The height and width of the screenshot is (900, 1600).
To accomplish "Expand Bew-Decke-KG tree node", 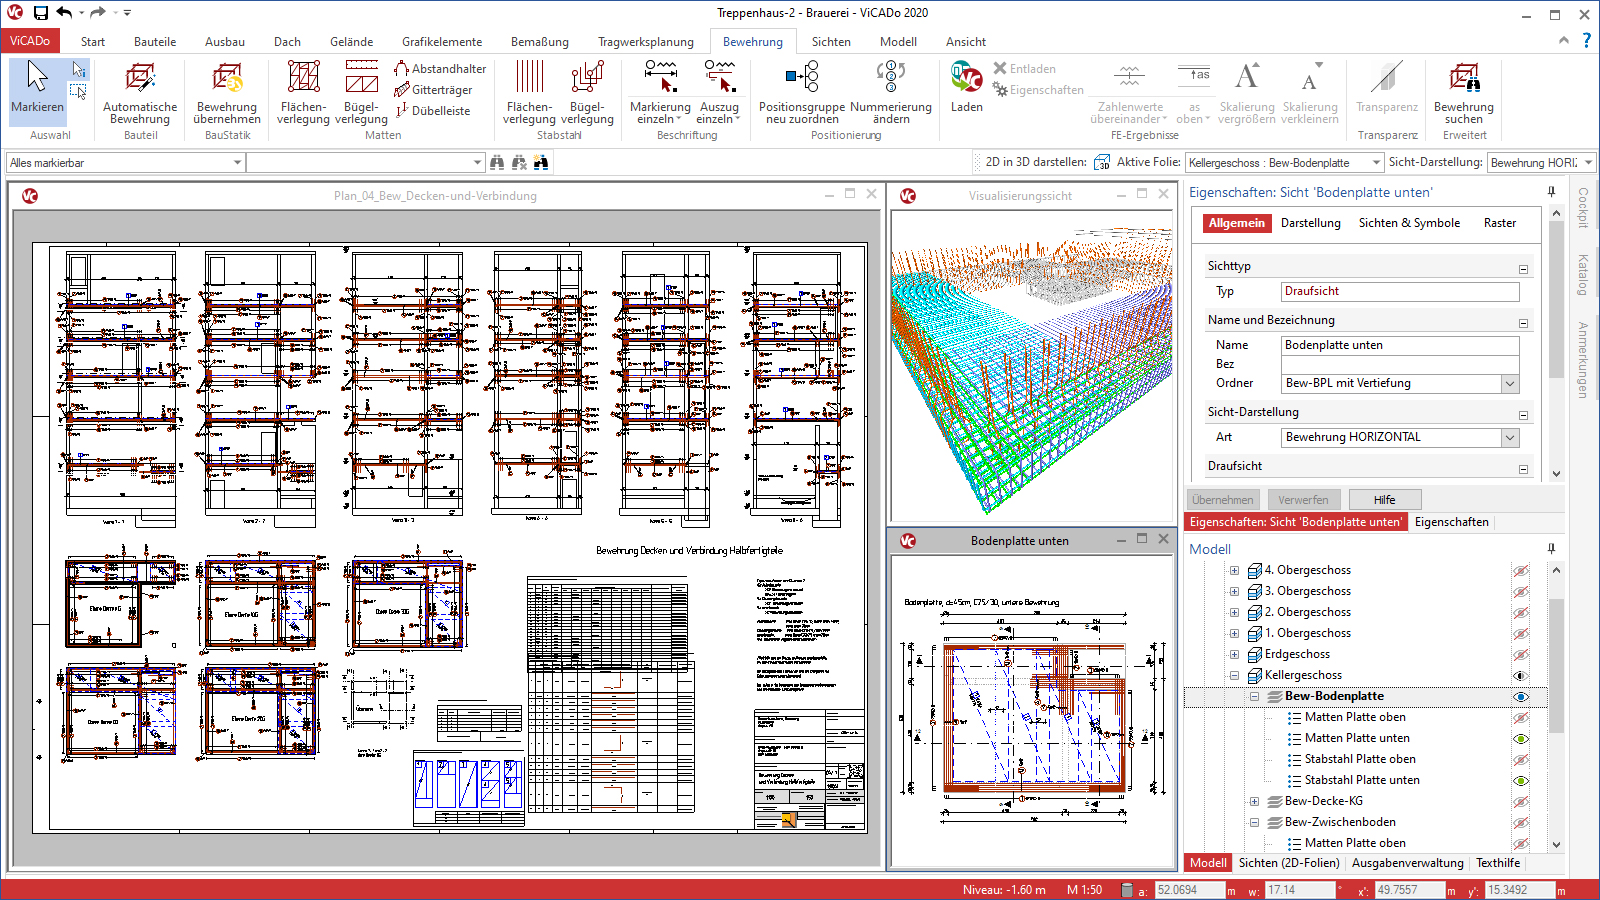I will pos(1254,801).
